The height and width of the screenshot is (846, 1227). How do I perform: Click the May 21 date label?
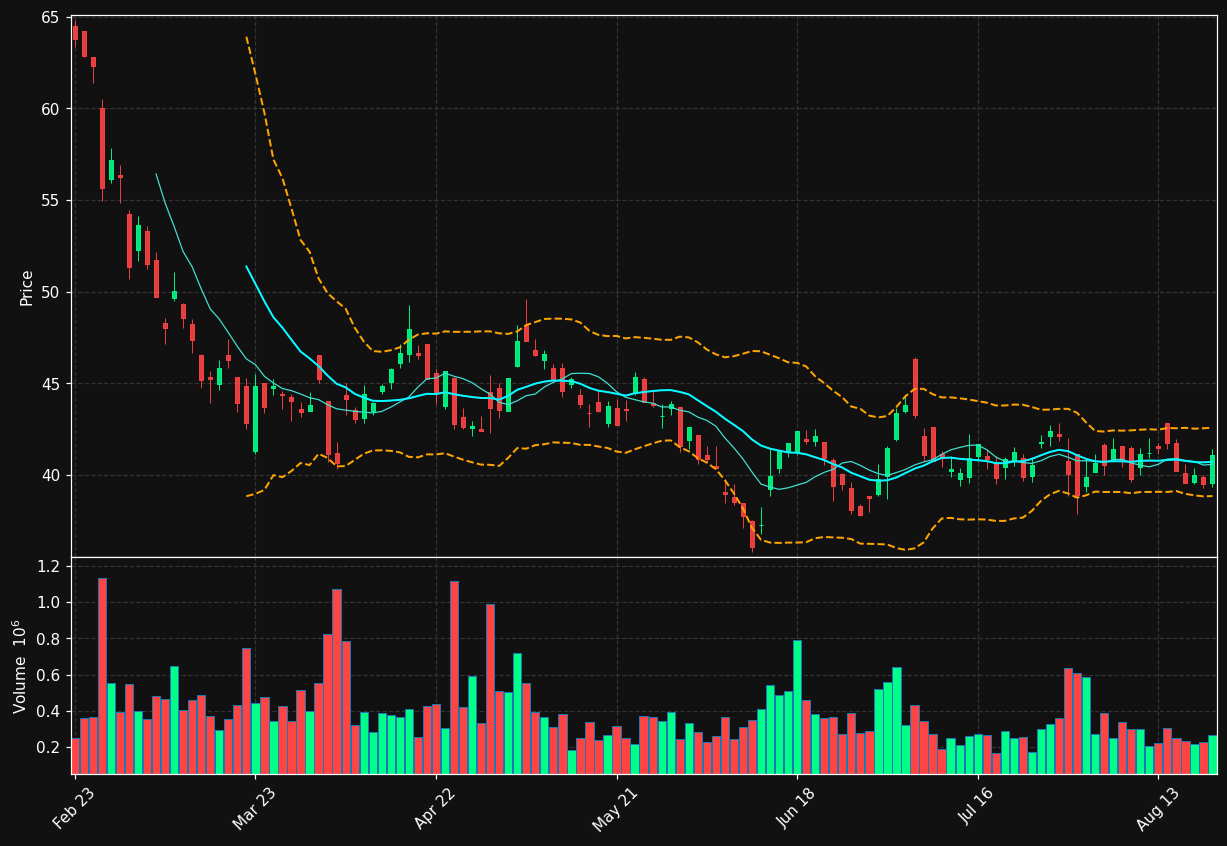click(614, 808)
